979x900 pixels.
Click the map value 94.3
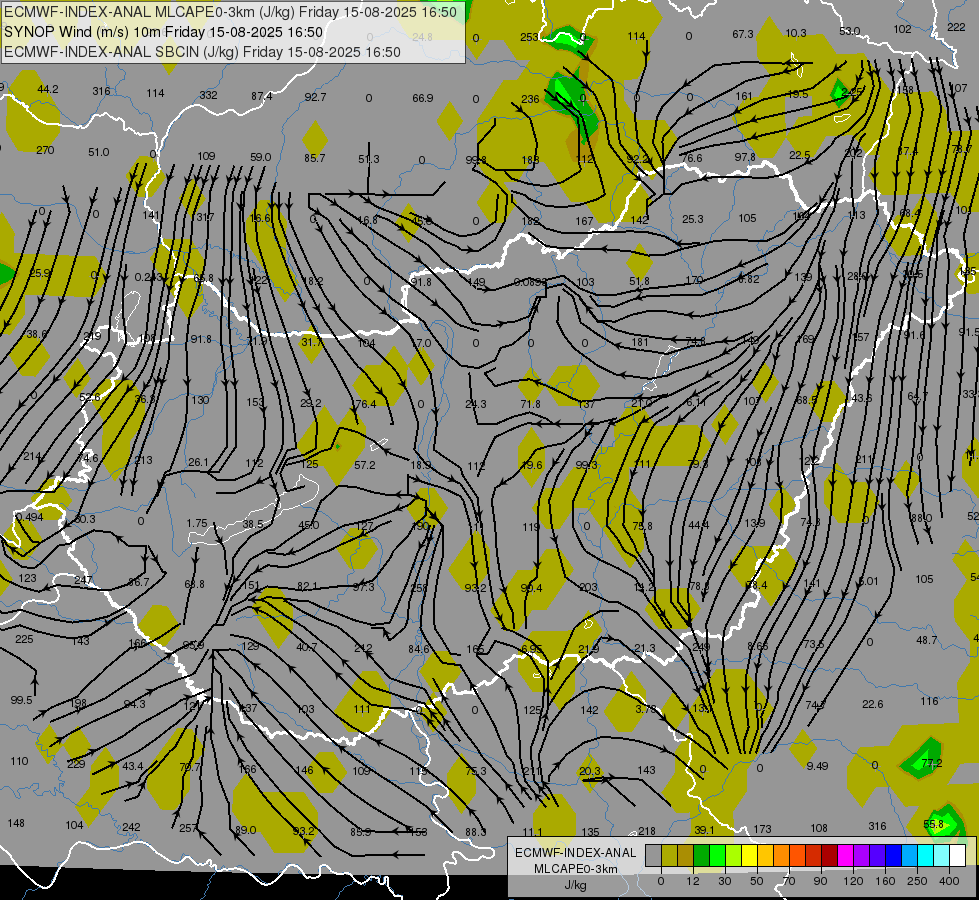[134, 704]
